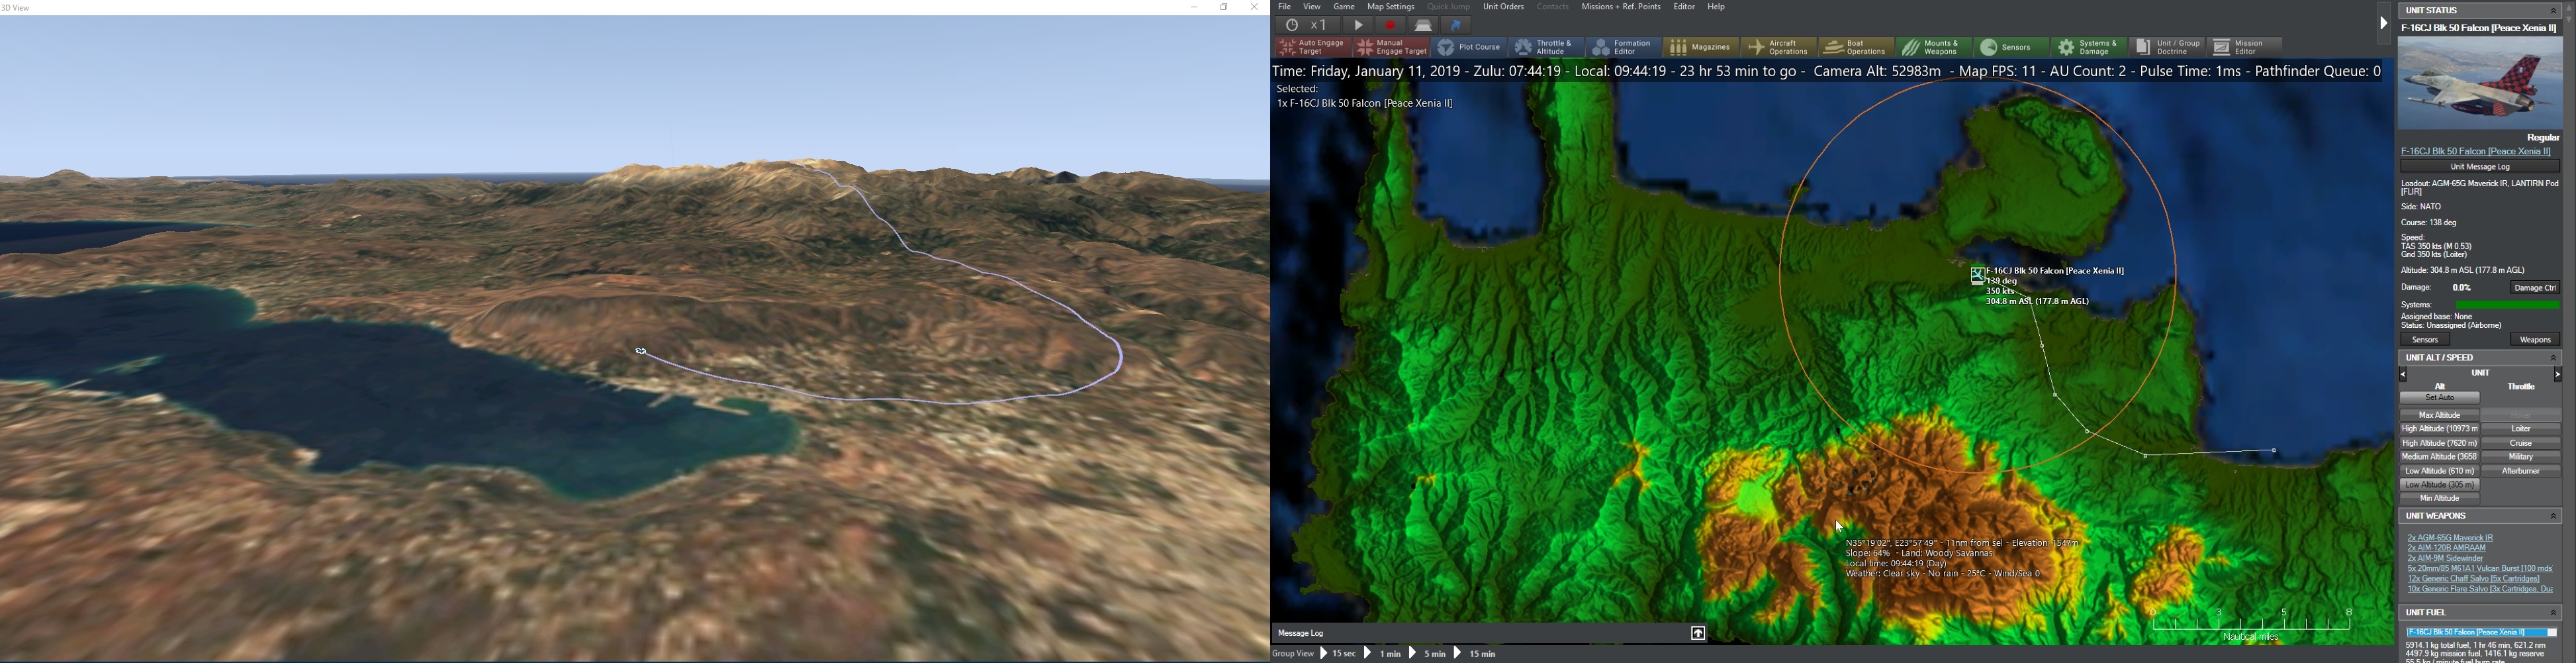Open Boat Operations
2576x663 pixels.
(1857, 46)
